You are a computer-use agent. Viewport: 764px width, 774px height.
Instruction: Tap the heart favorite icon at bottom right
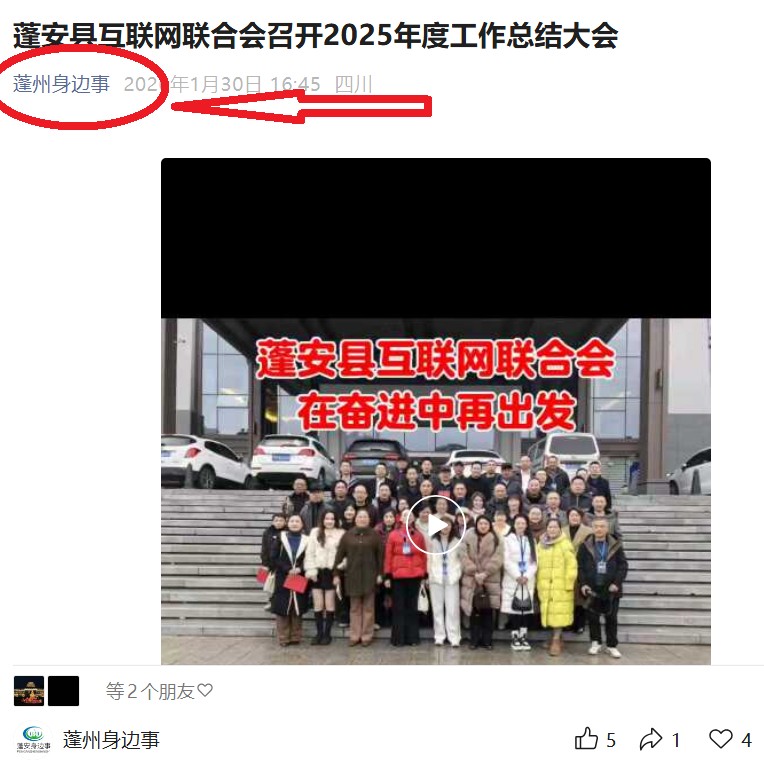pos(721,739)
